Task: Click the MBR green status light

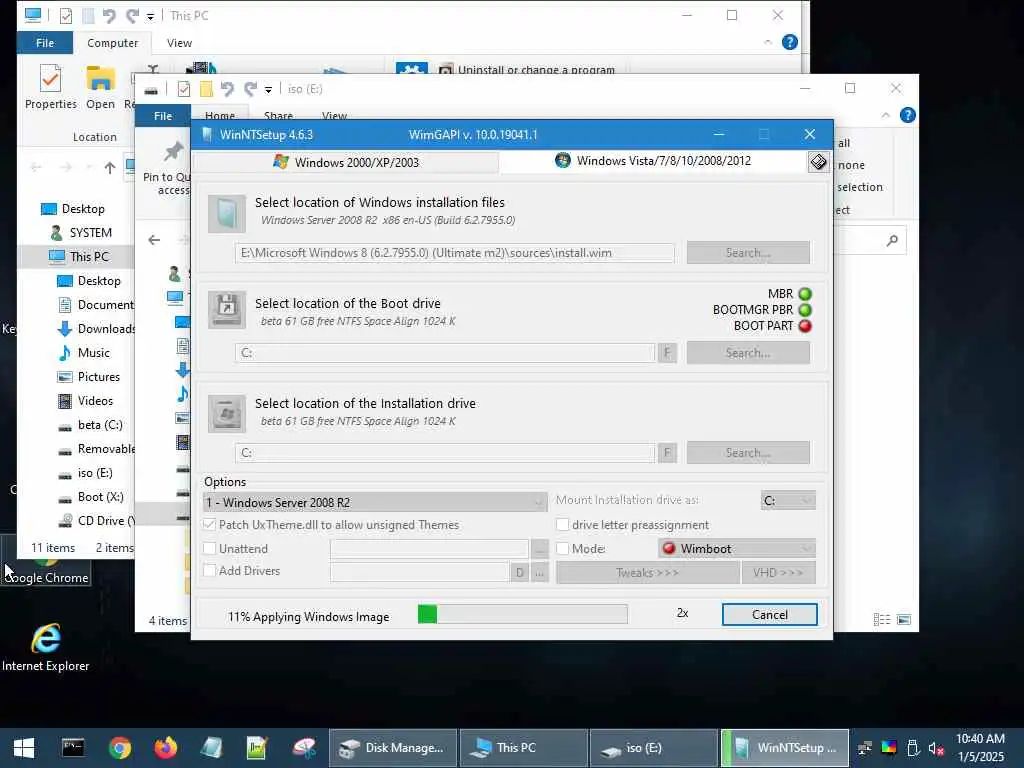Action: tap(805, 294)
